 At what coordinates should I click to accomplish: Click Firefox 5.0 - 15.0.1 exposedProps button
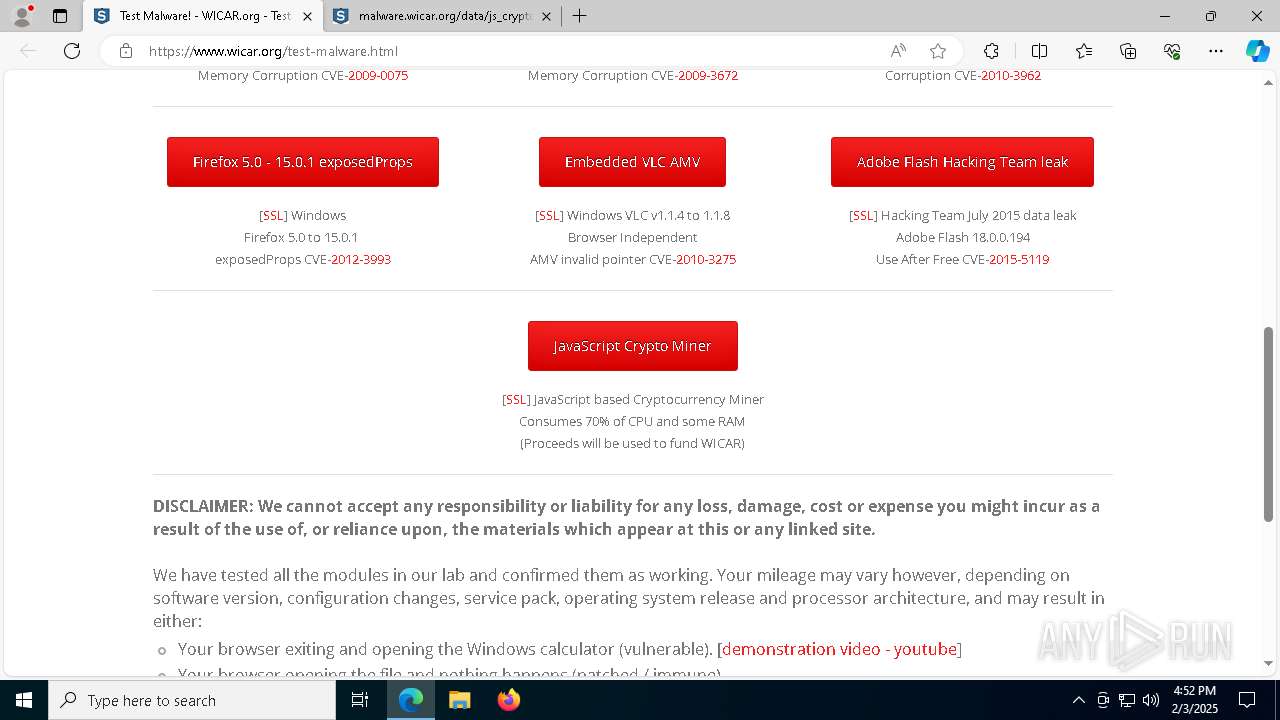tap(303, 162)
